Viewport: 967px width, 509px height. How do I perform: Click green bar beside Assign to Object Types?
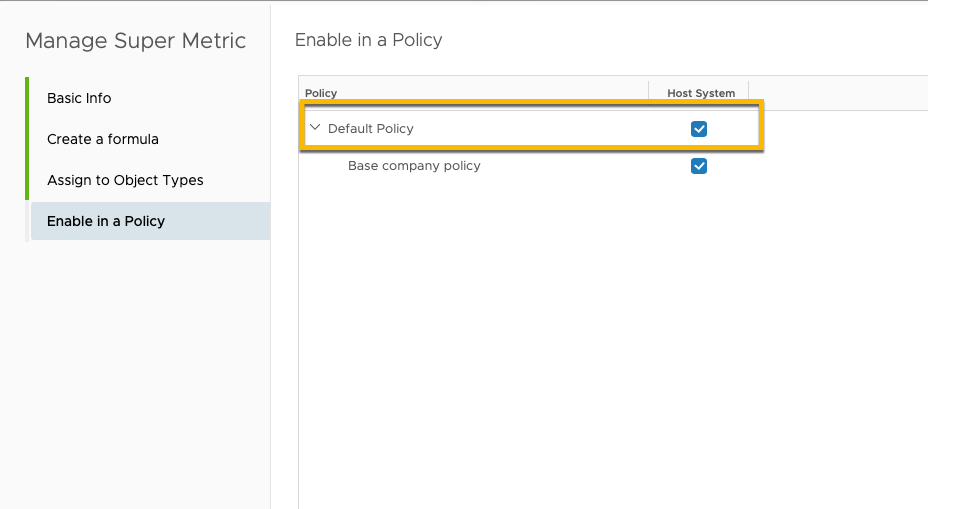pos(27,180)
